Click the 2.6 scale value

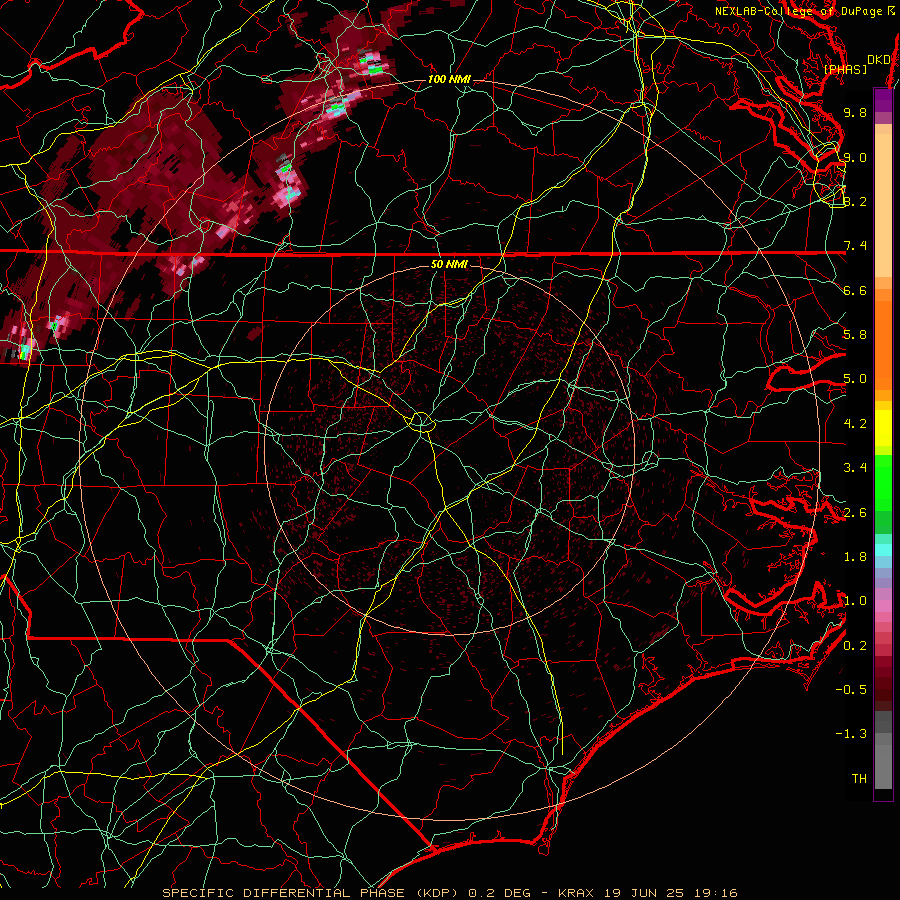[855, 512]
